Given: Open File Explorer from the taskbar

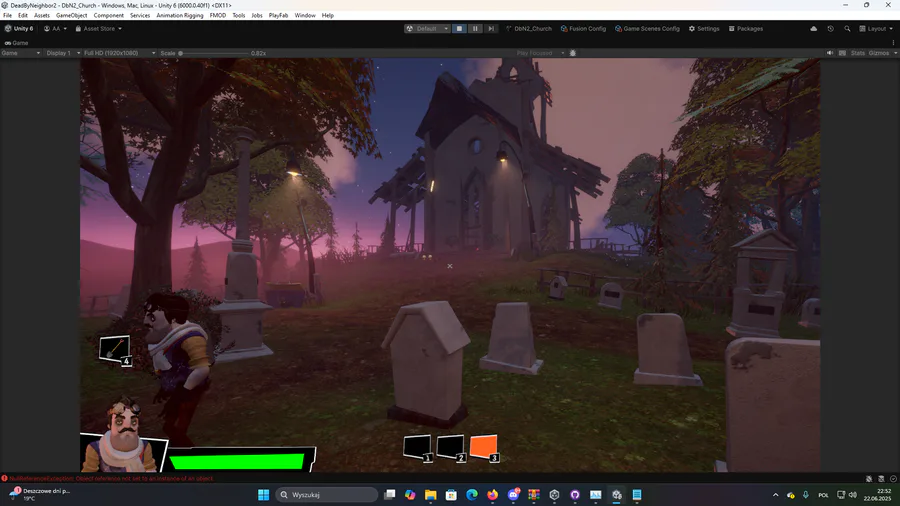Looking at the screenshot, I should coord(430,495).
